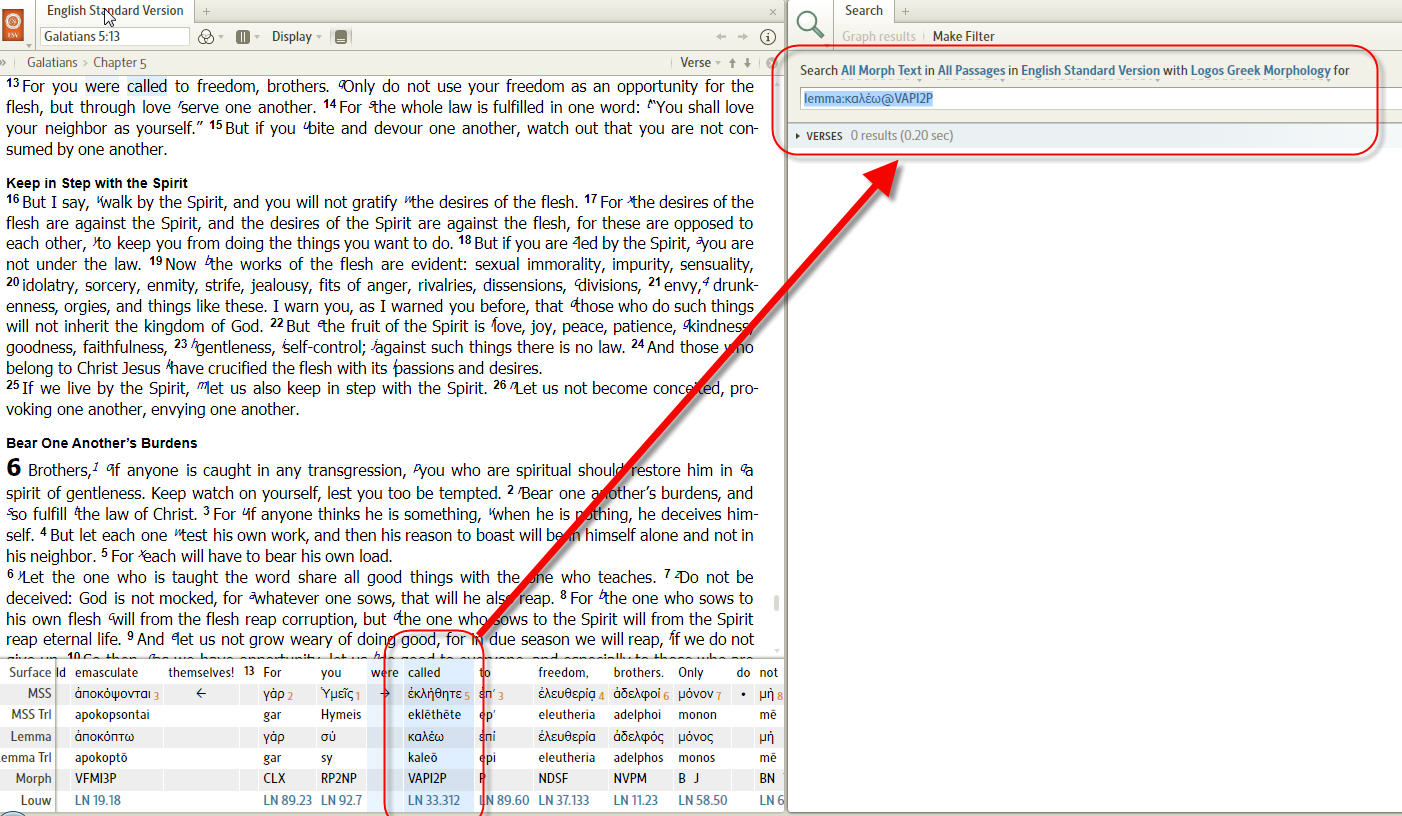Open Louw-Nida link LN 92.7
This screenshot has width=1402, height=816.
point(341,800)
